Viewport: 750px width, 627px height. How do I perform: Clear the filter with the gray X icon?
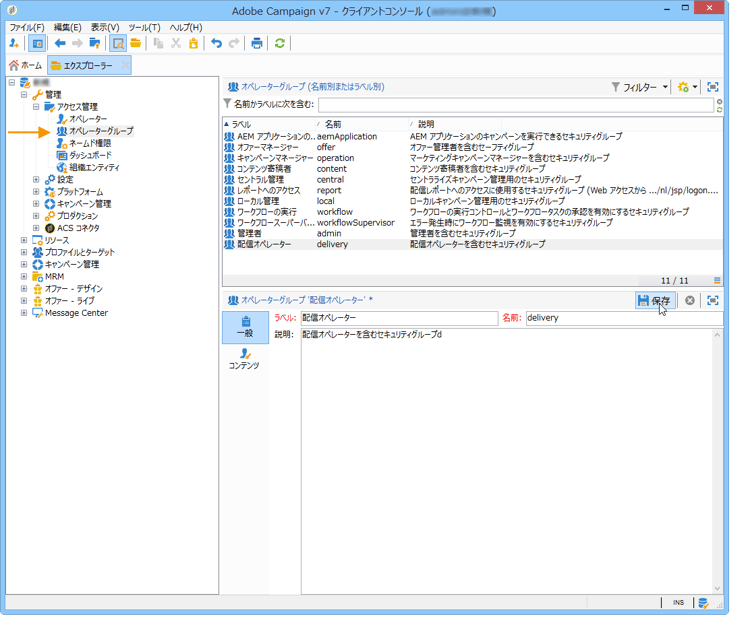coord(719,102)
